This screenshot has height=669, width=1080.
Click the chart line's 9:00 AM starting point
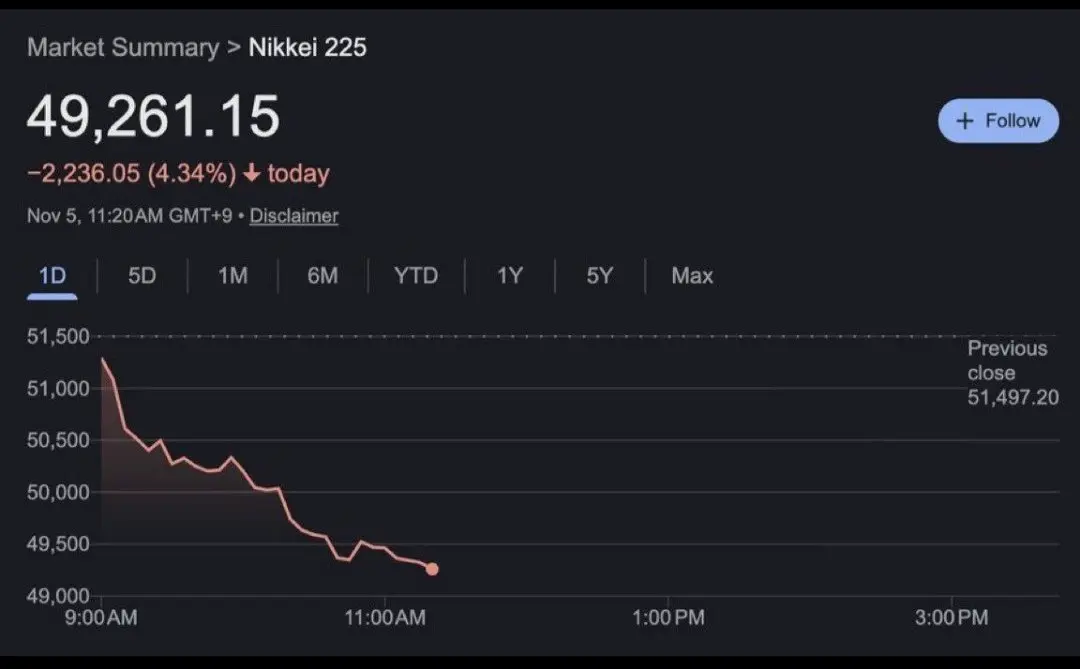(x=102, y=358)
